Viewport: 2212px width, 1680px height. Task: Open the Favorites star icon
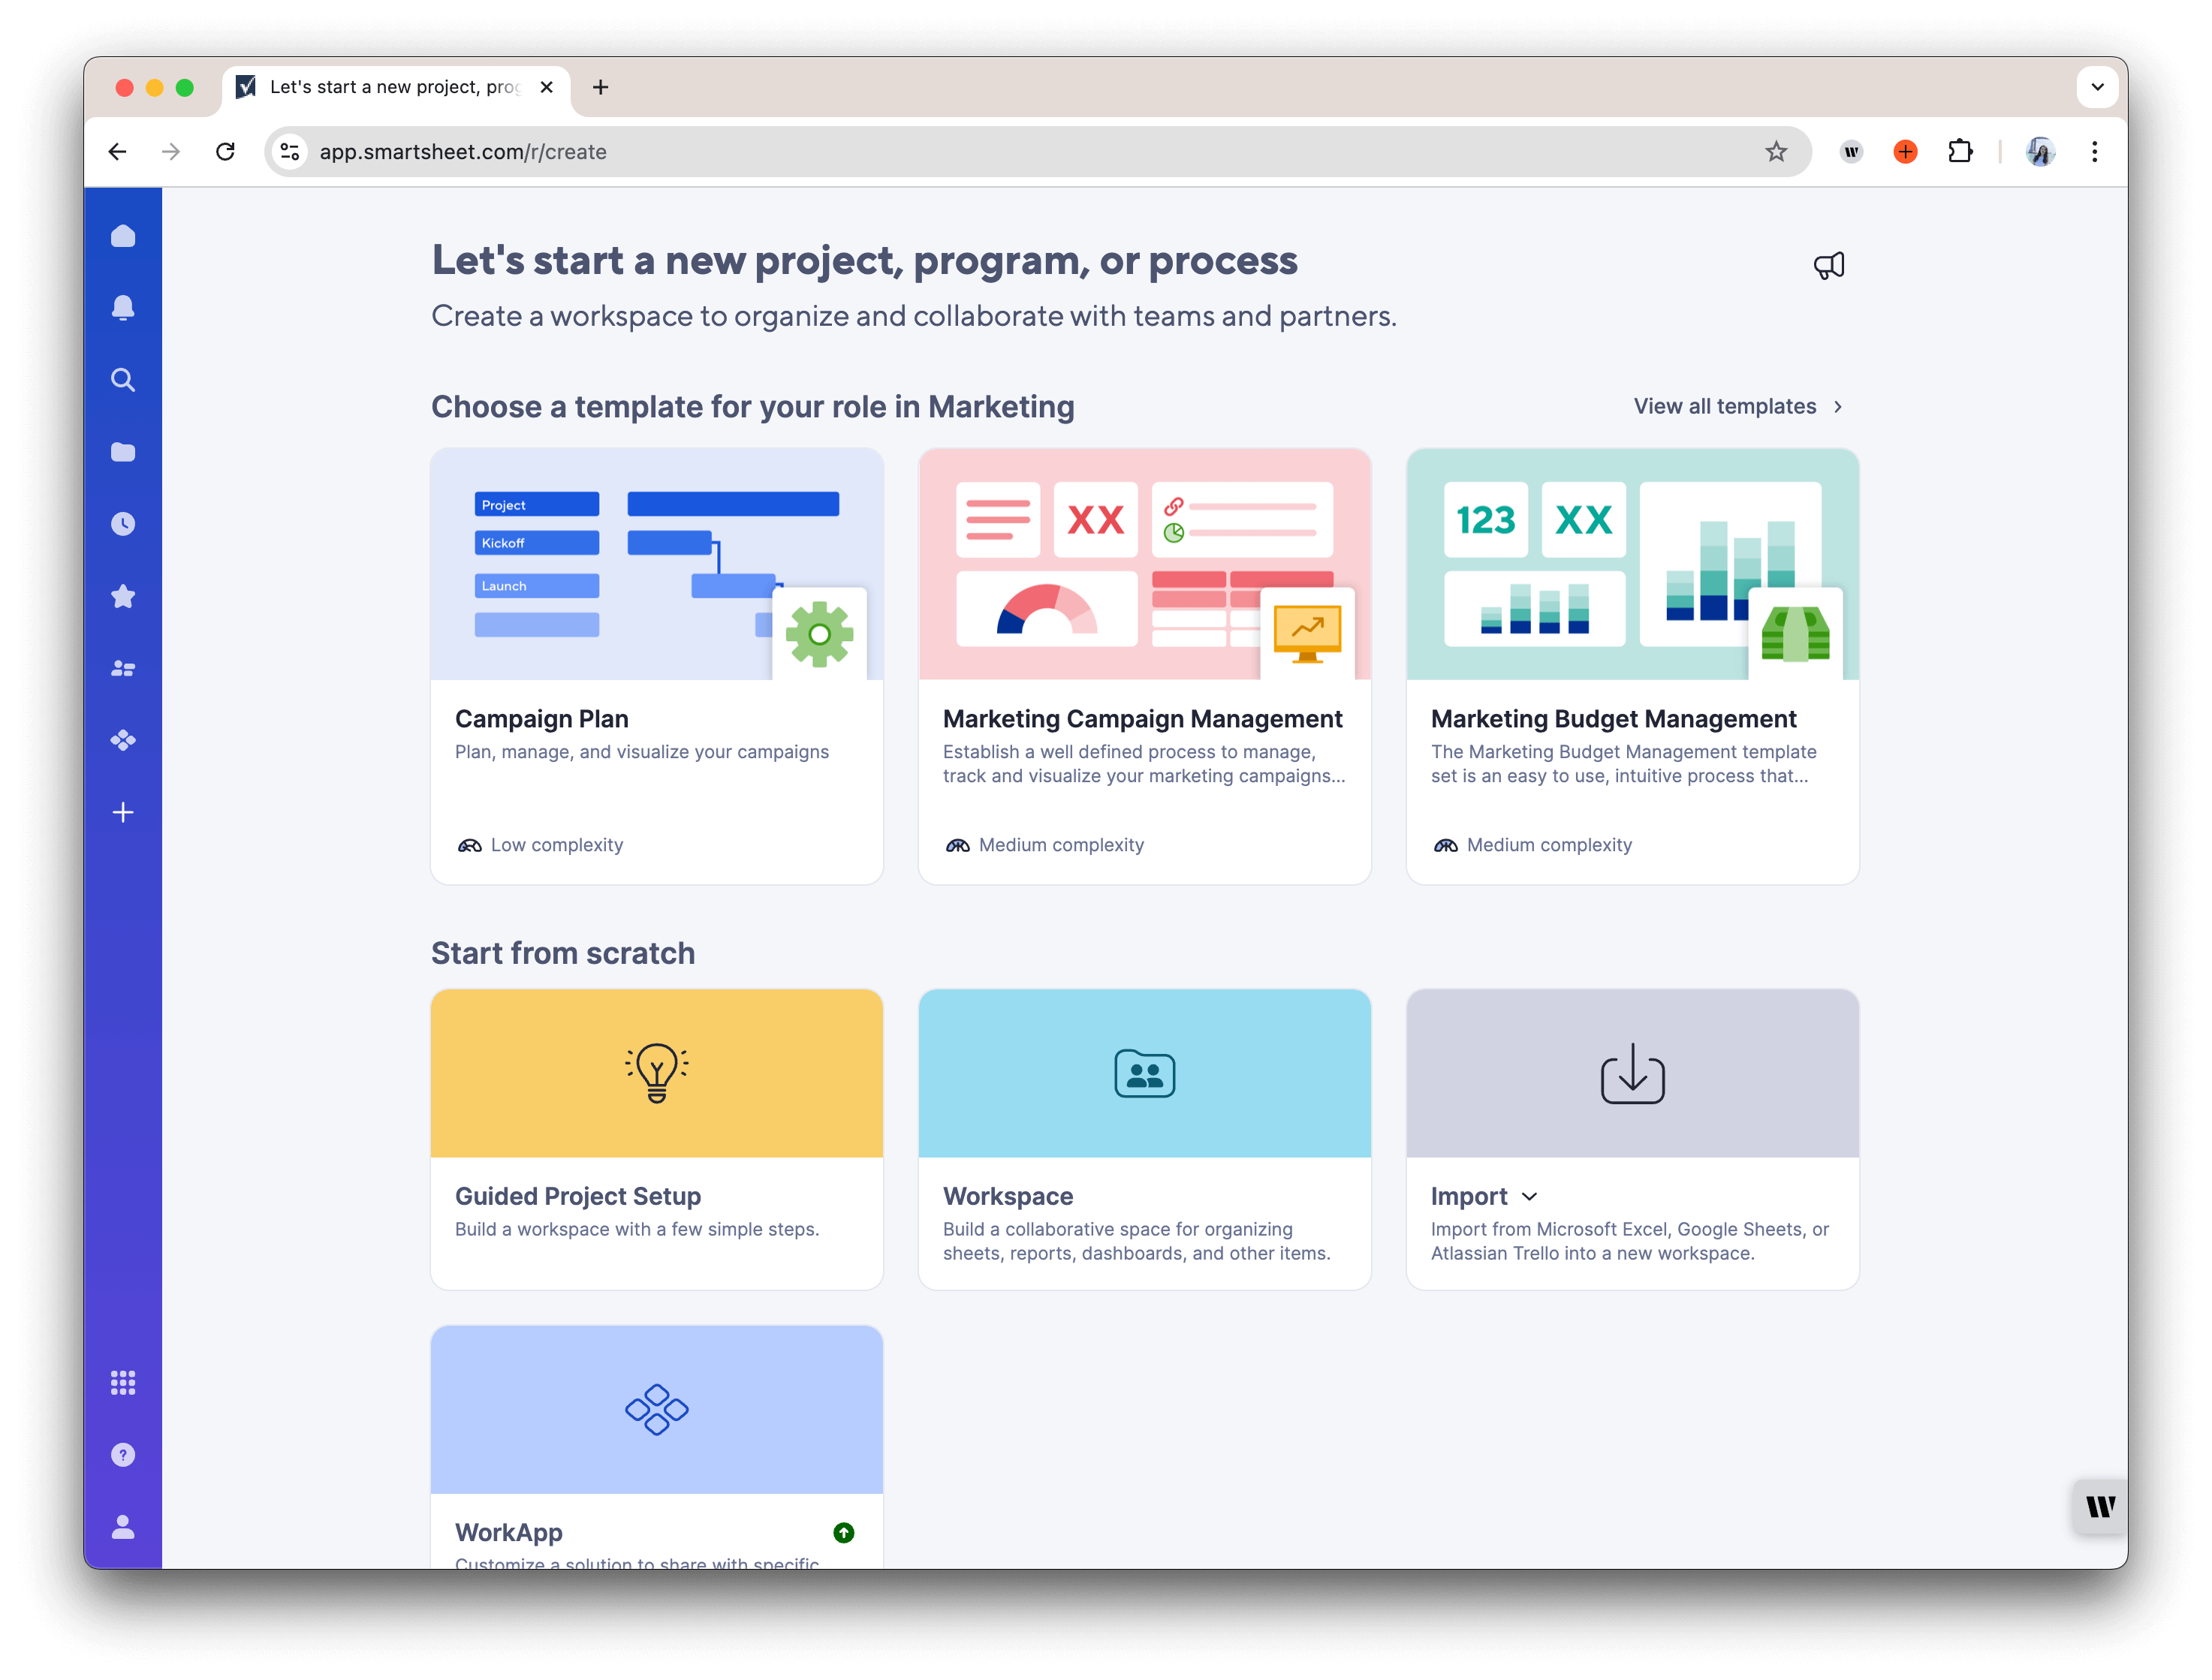(123, 596)
